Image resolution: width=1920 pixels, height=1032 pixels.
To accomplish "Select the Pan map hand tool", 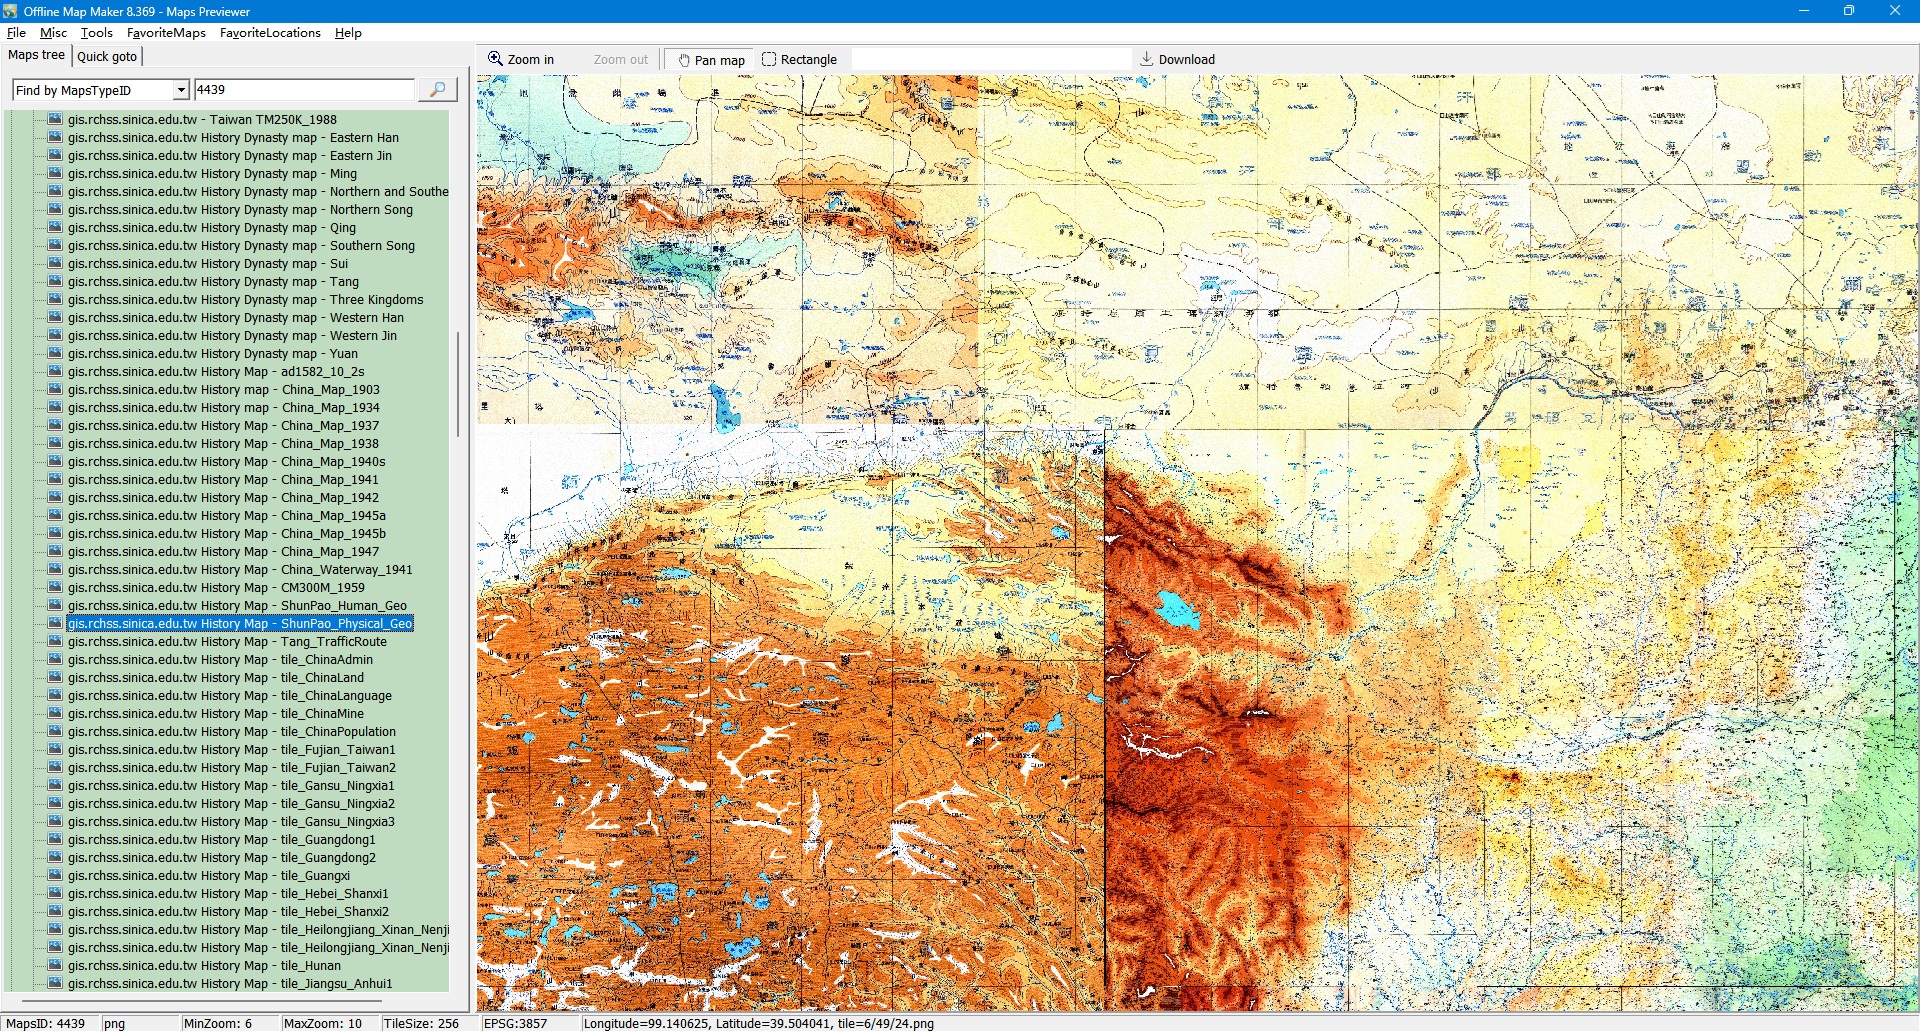I will (x=711, y=60).
